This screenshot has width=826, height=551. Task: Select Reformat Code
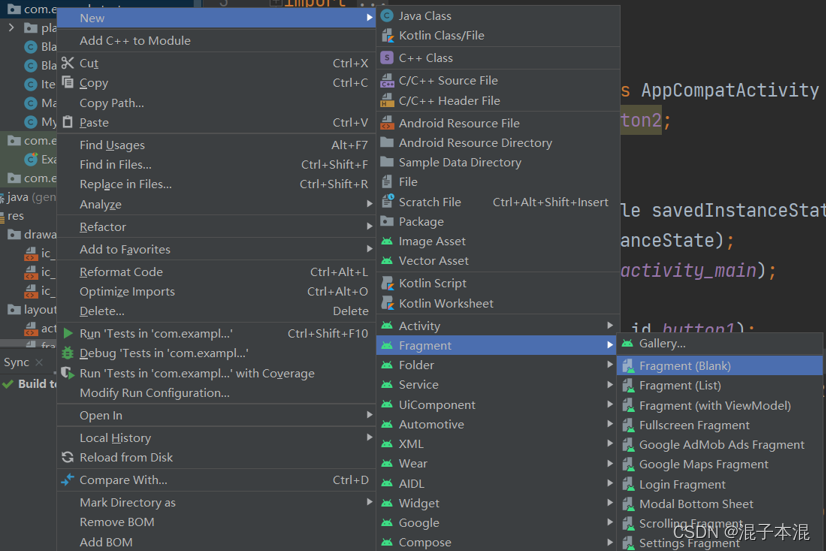click(x=216, y=272)
